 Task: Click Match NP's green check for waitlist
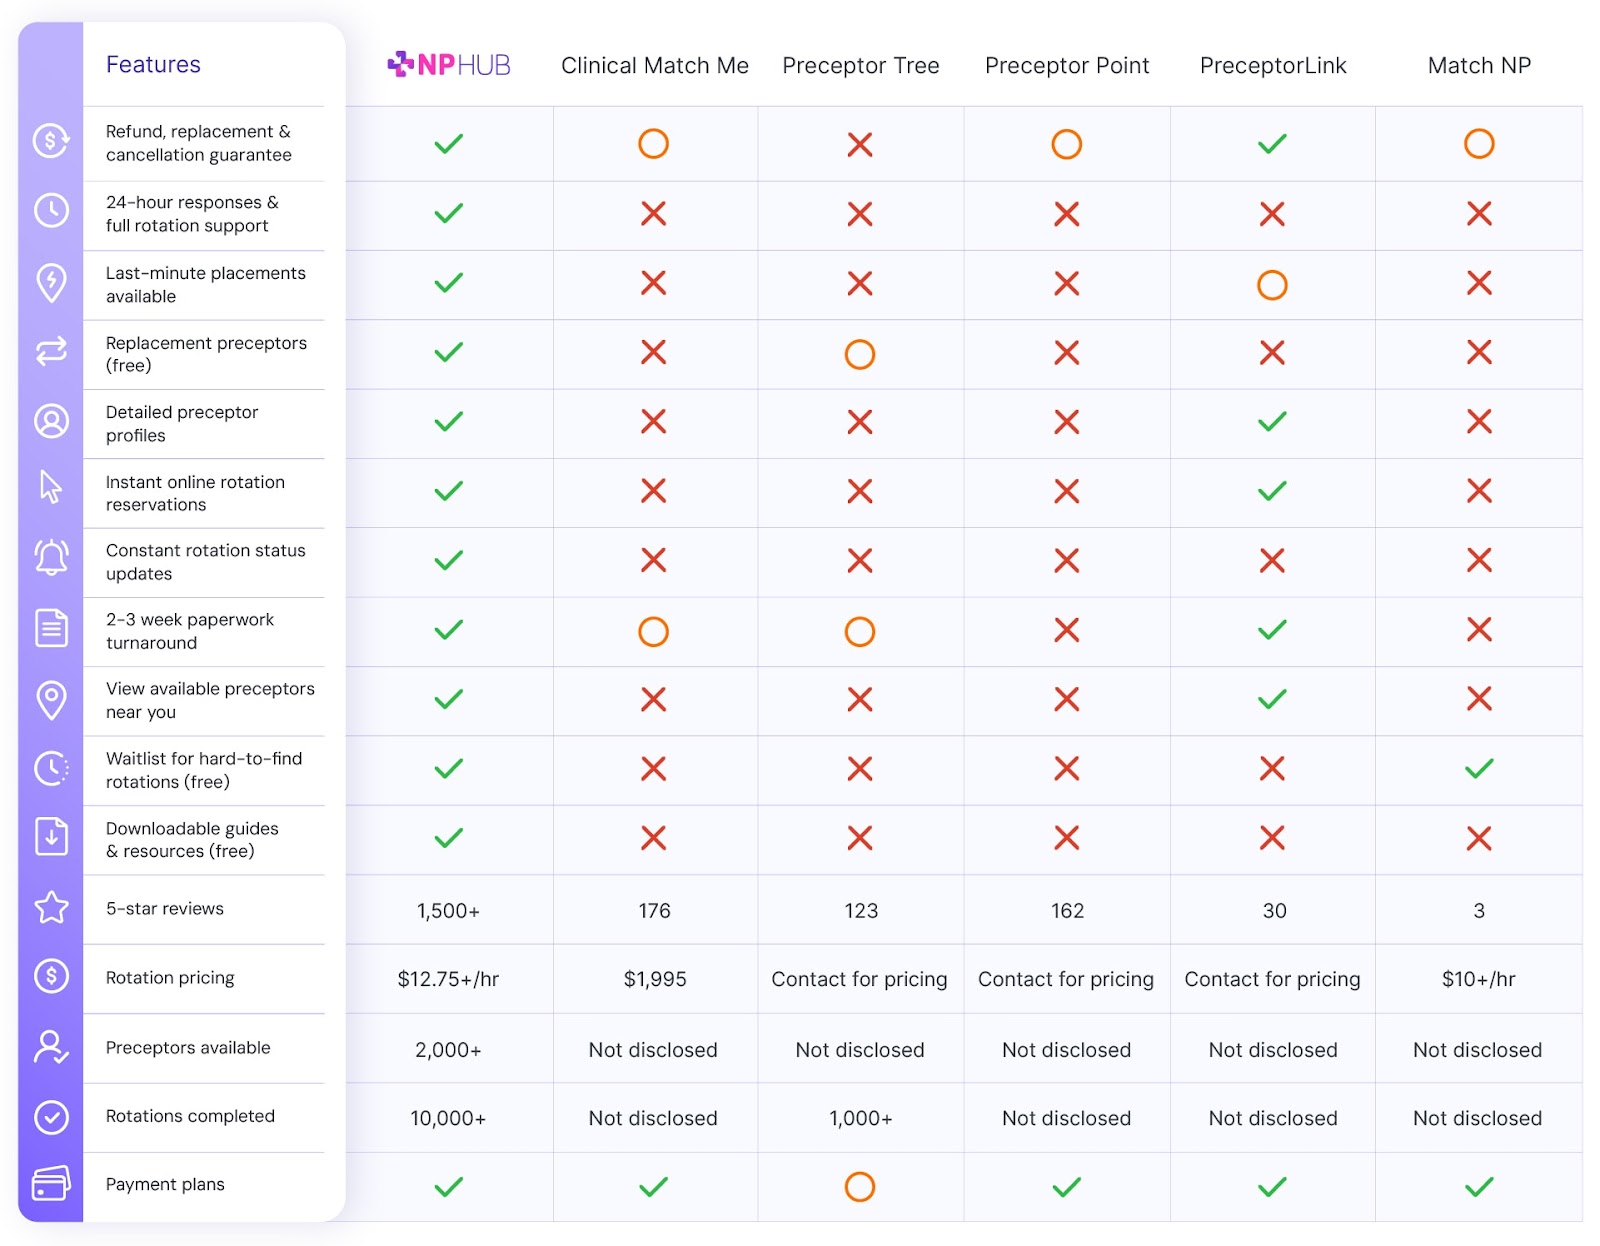coord(1479,768)
